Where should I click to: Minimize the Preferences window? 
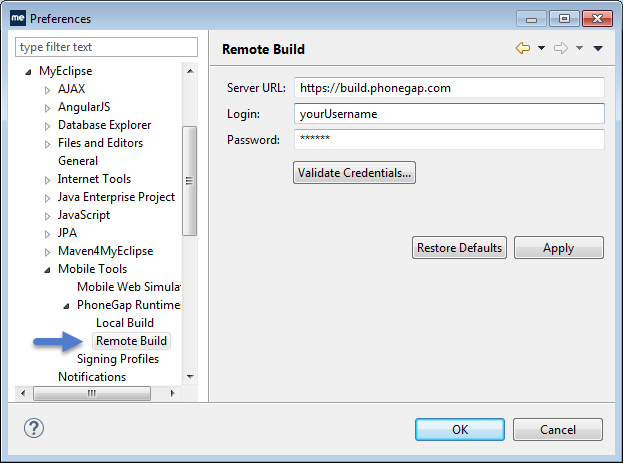click(532, 18)
